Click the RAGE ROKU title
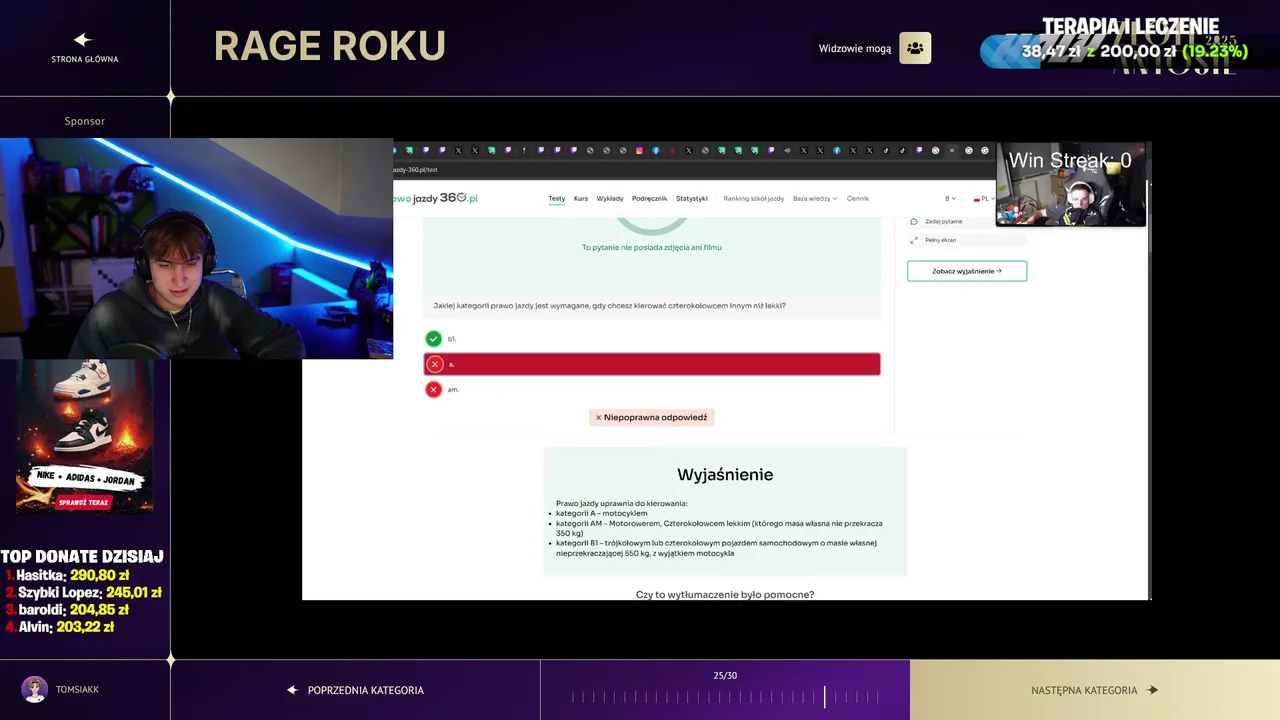The width and height of the screenshot is (1280, 720). click(x=329, y=46)
